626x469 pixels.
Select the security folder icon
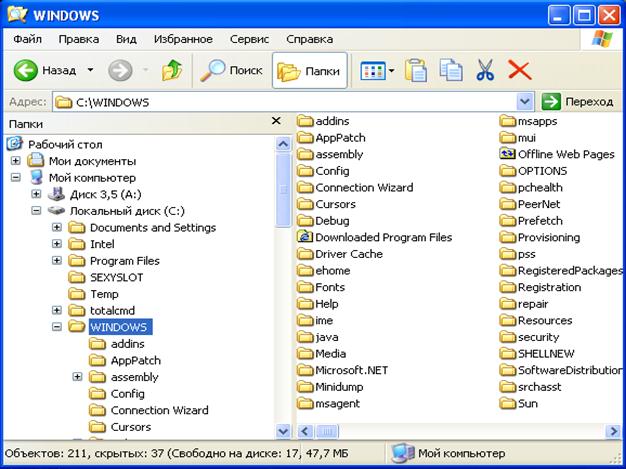(x=507, y=337)
